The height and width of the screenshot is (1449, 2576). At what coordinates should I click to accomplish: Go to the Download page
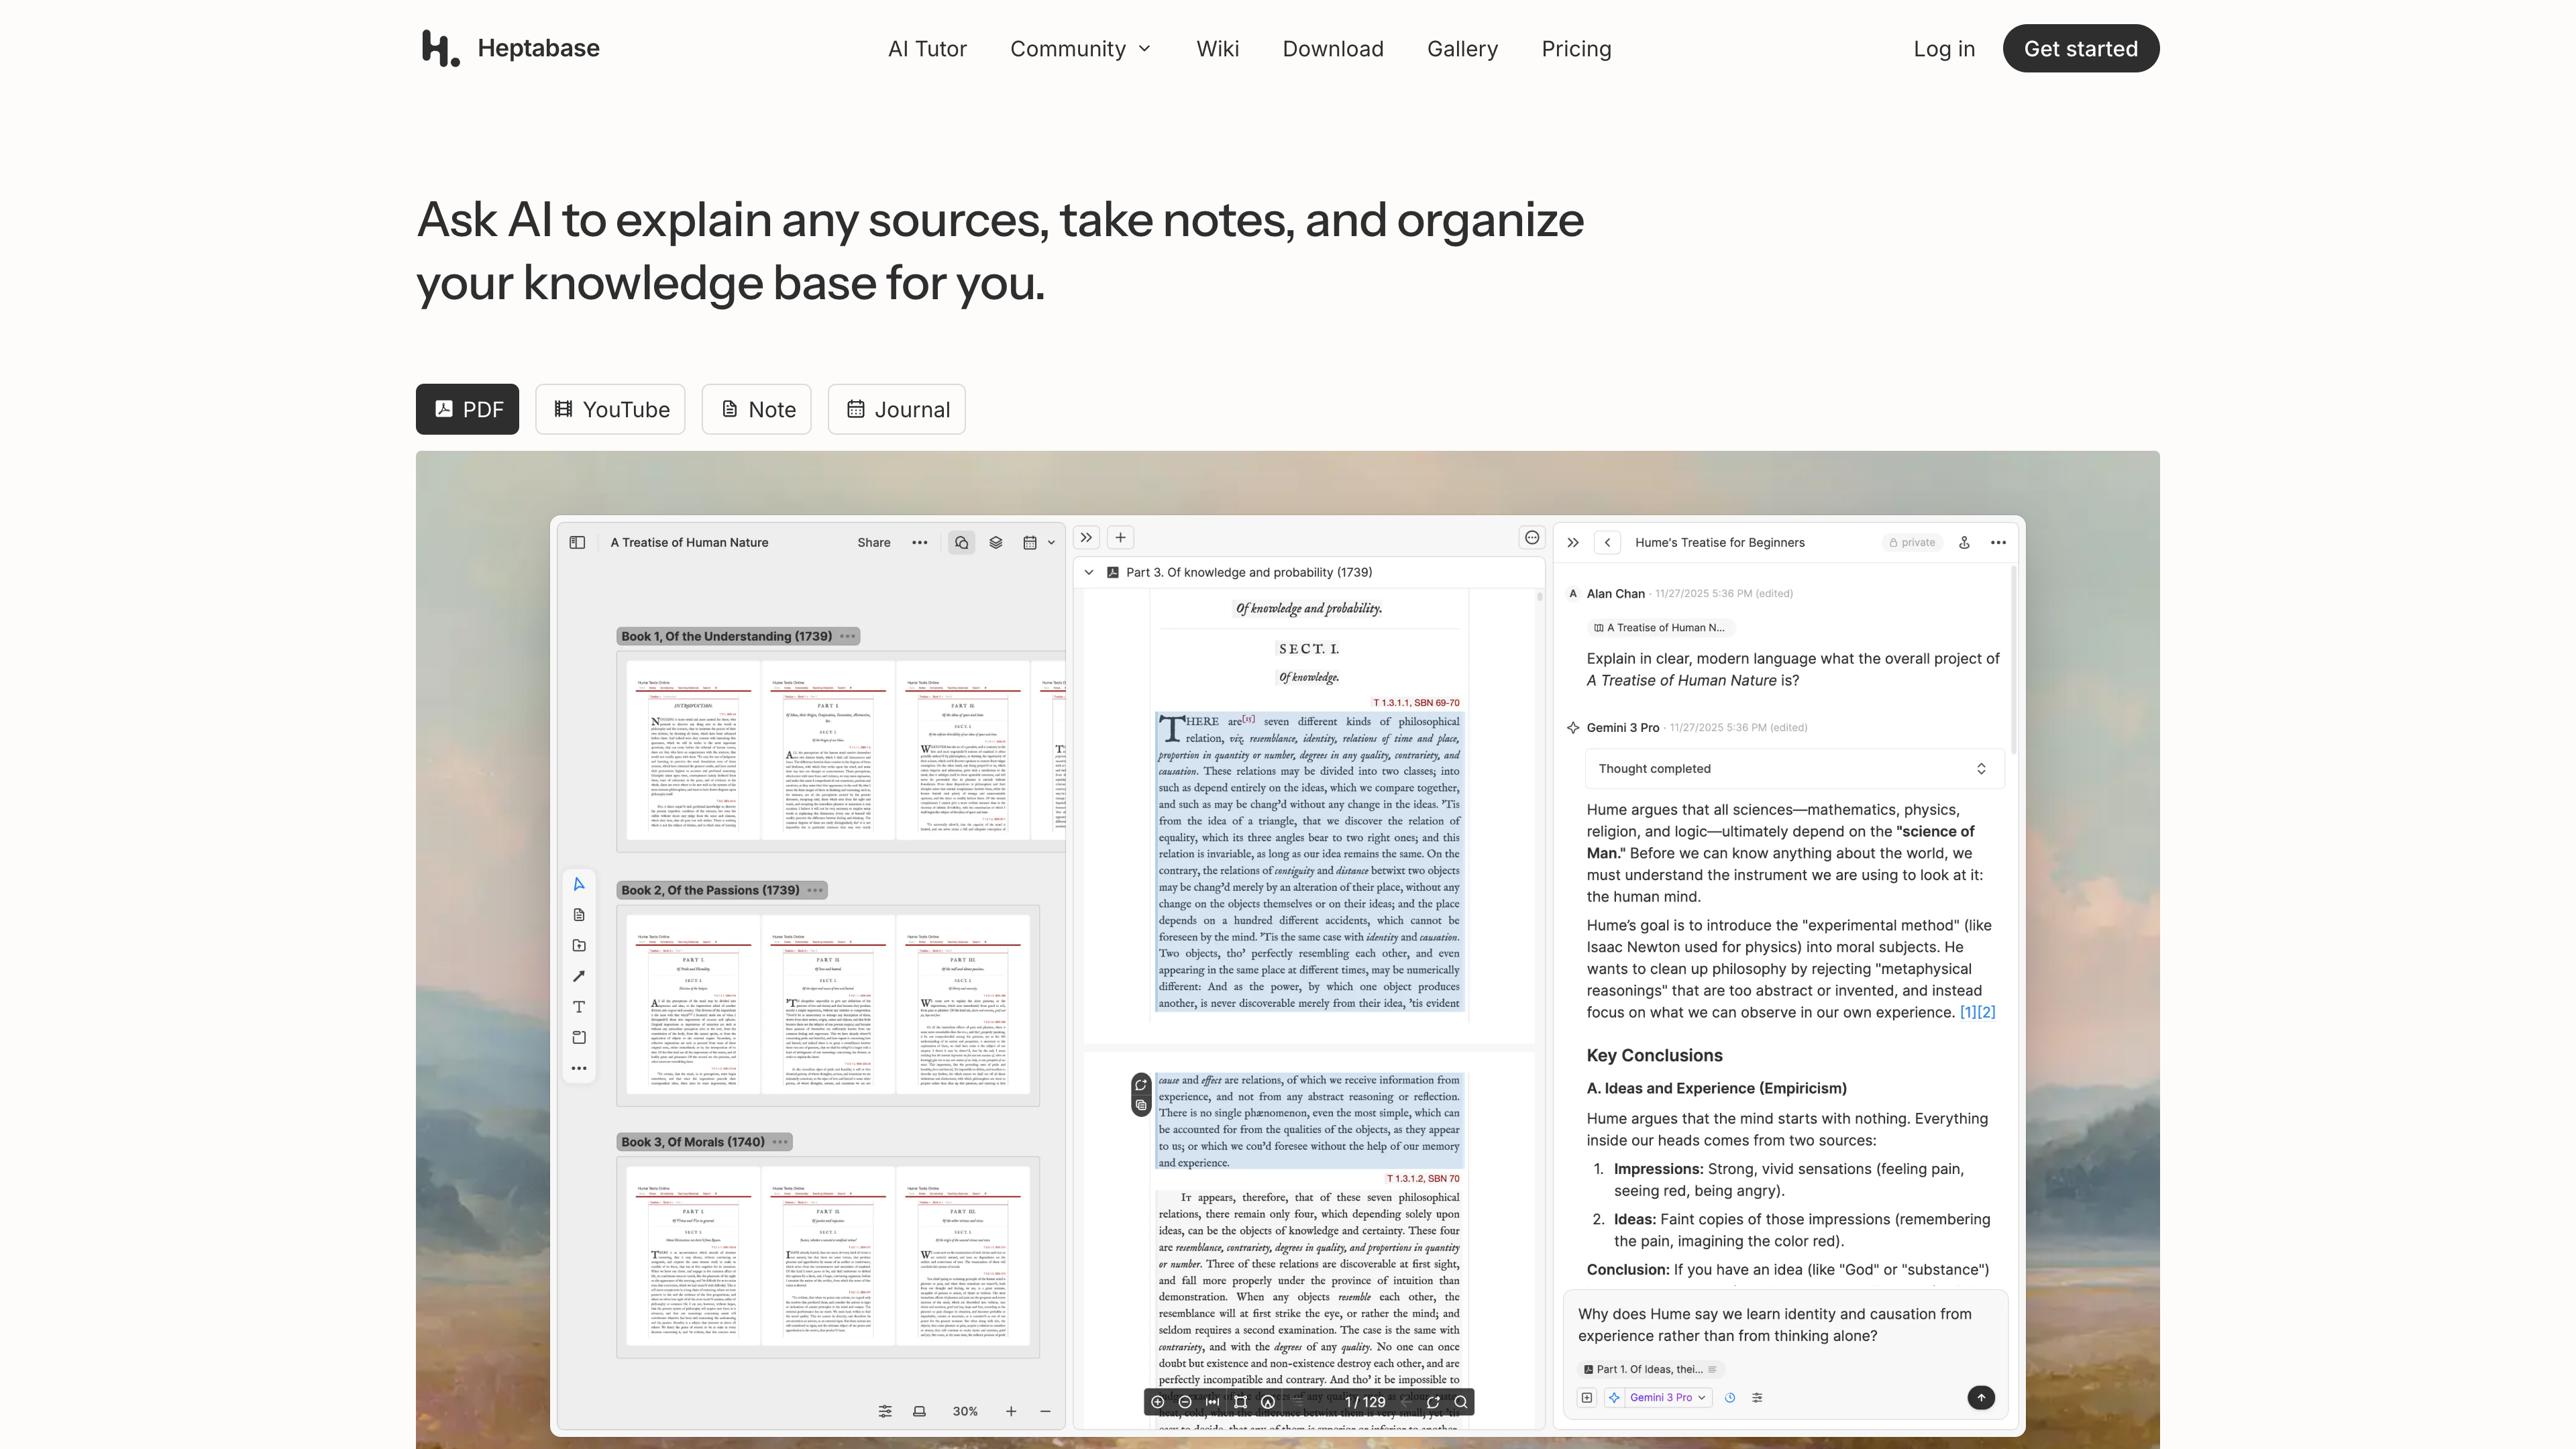1333,49
